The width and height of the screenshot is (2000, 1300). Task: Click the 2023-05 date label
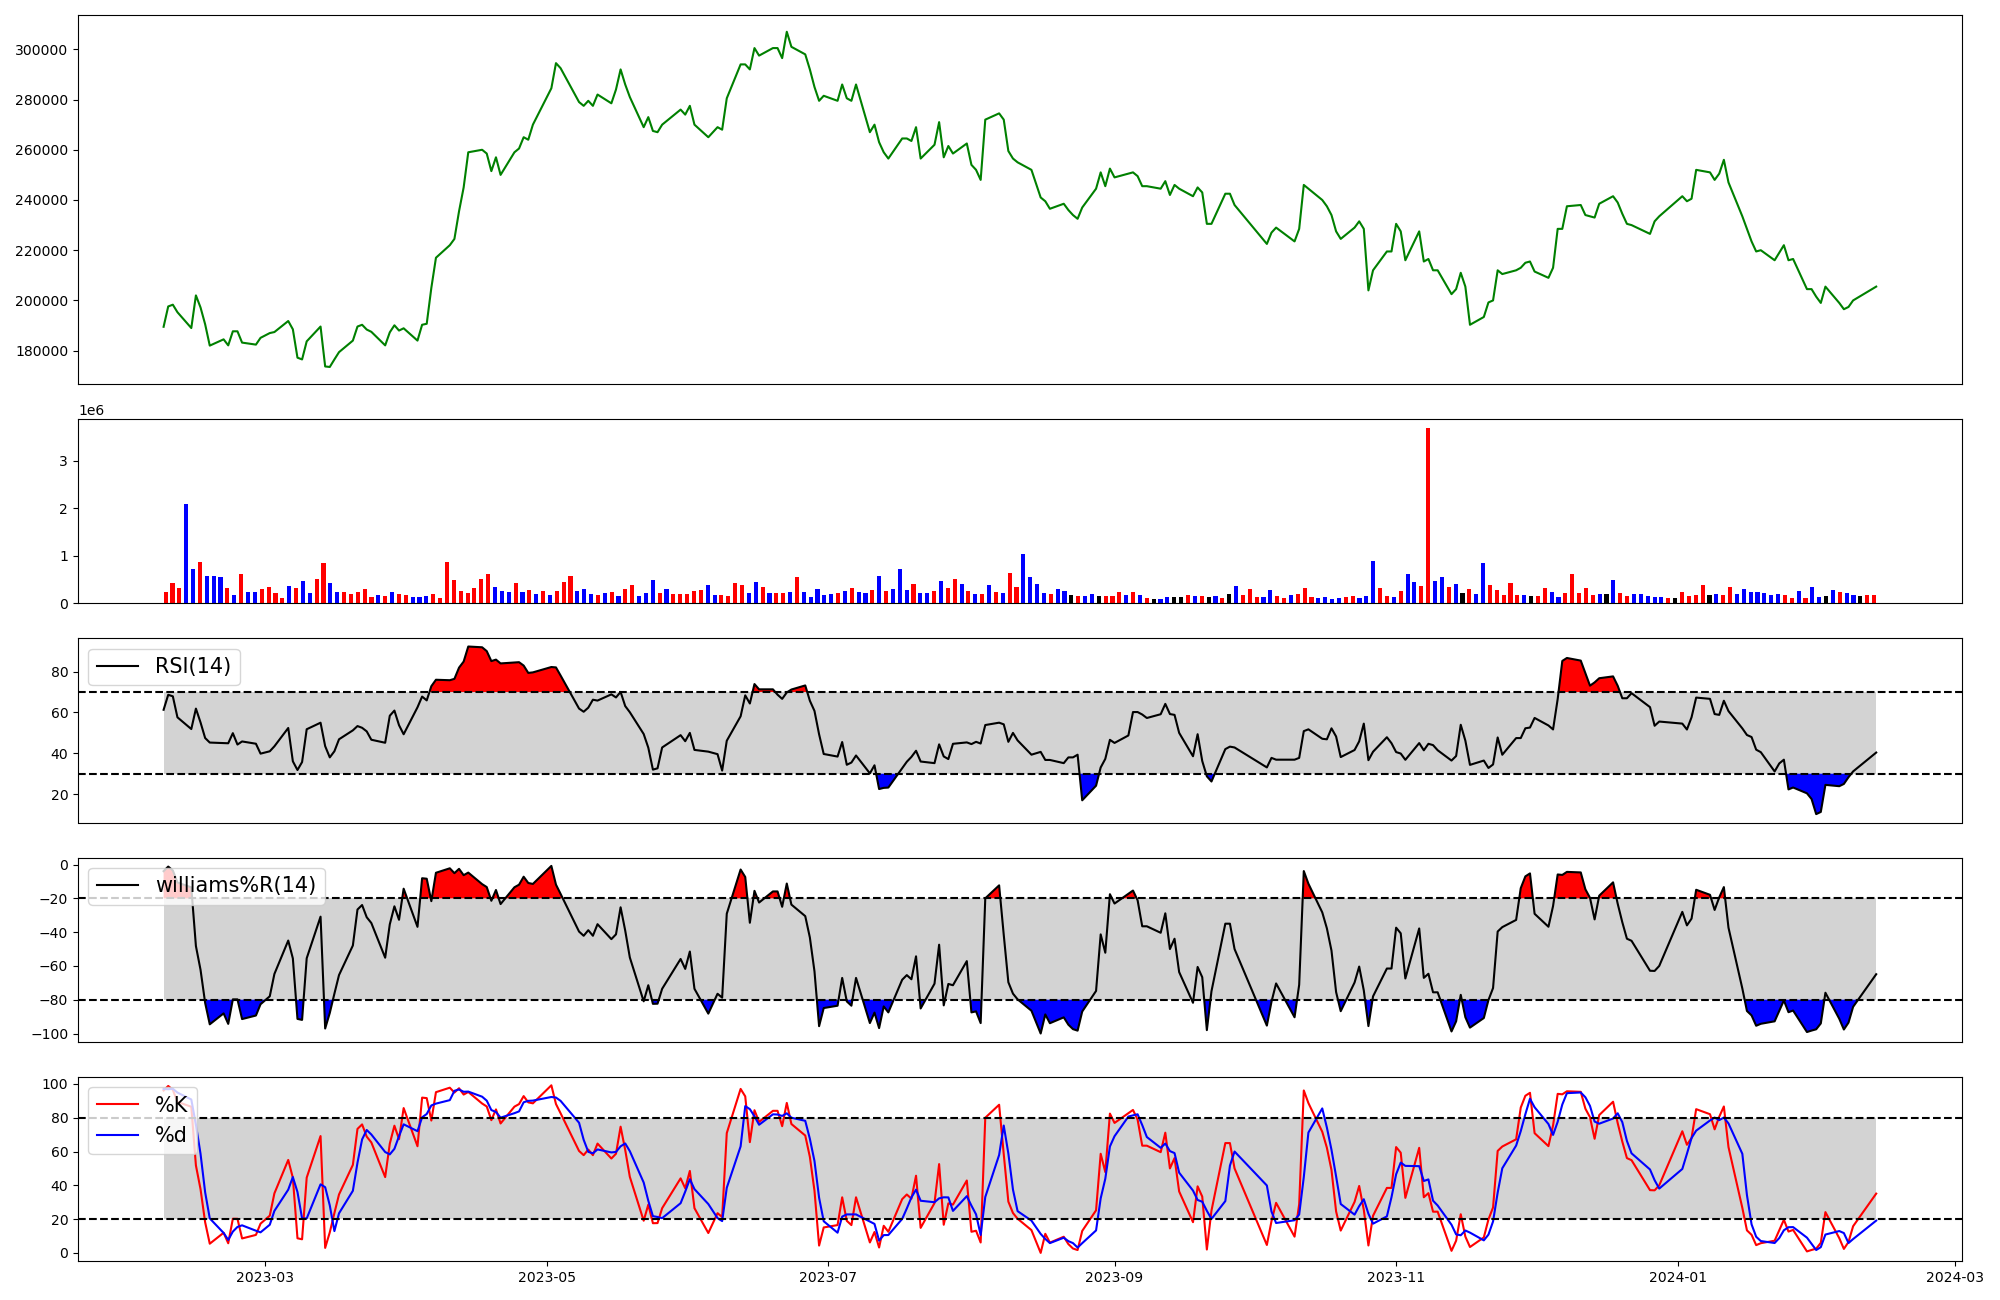(x=547, y=1277)
